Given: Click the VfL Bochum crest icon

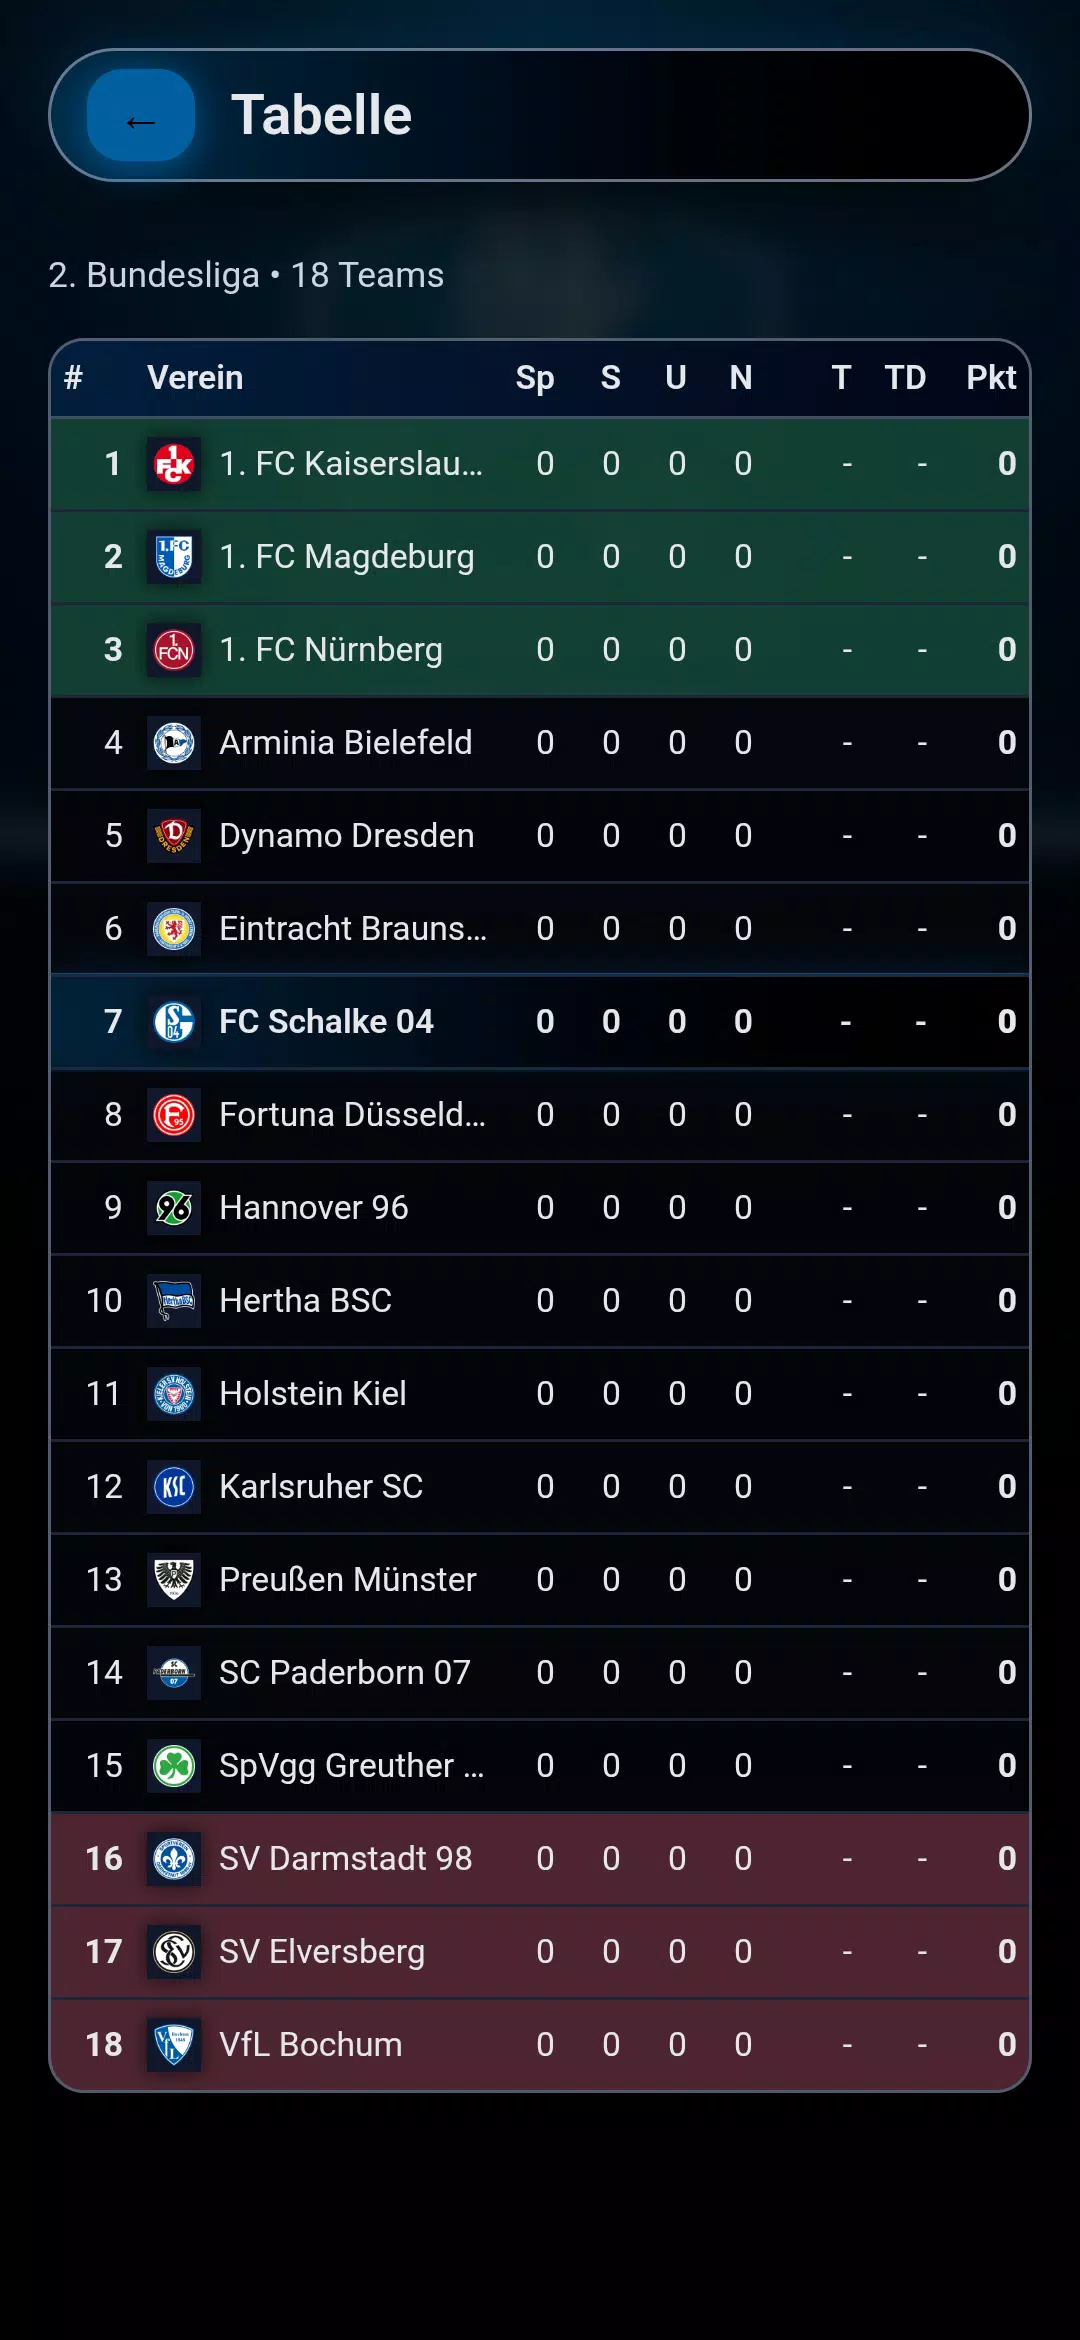Looking at the screenshot, I should click(174, 2045).
